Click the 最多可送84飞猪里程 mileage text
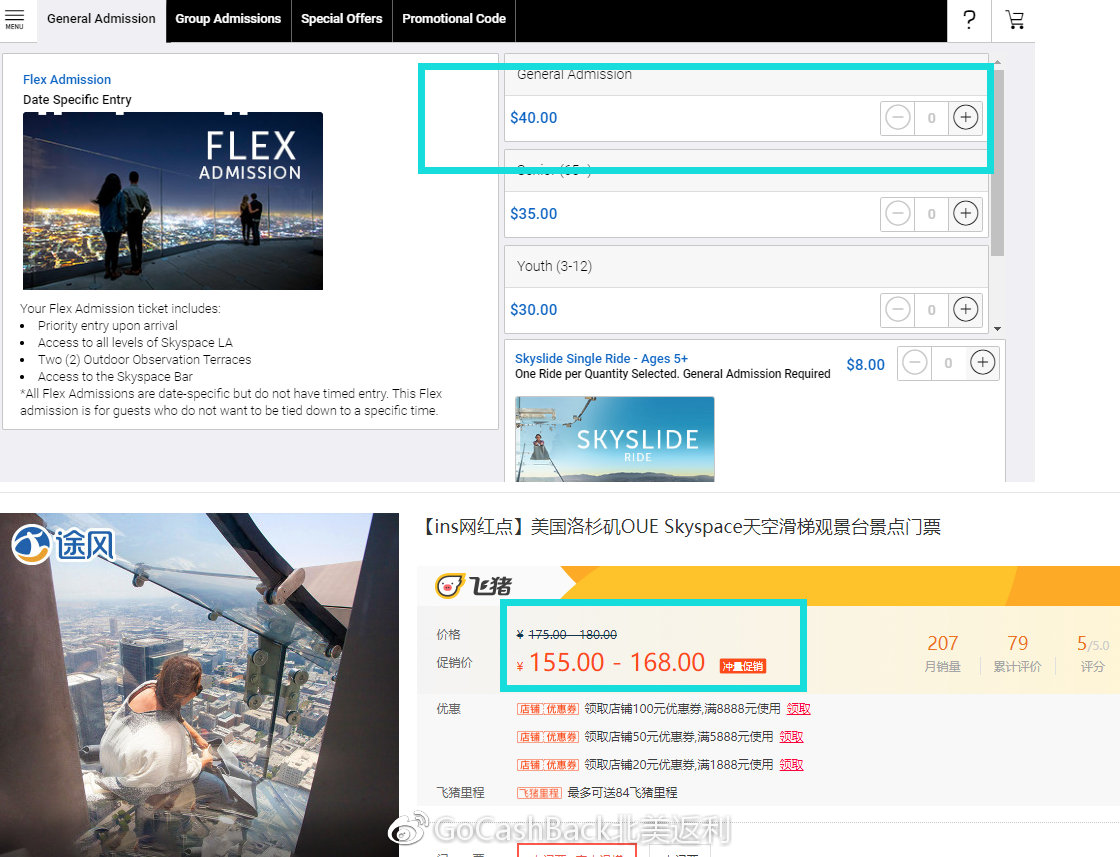The width and height of the screenshot is (1120, 857). click(622, 793)
